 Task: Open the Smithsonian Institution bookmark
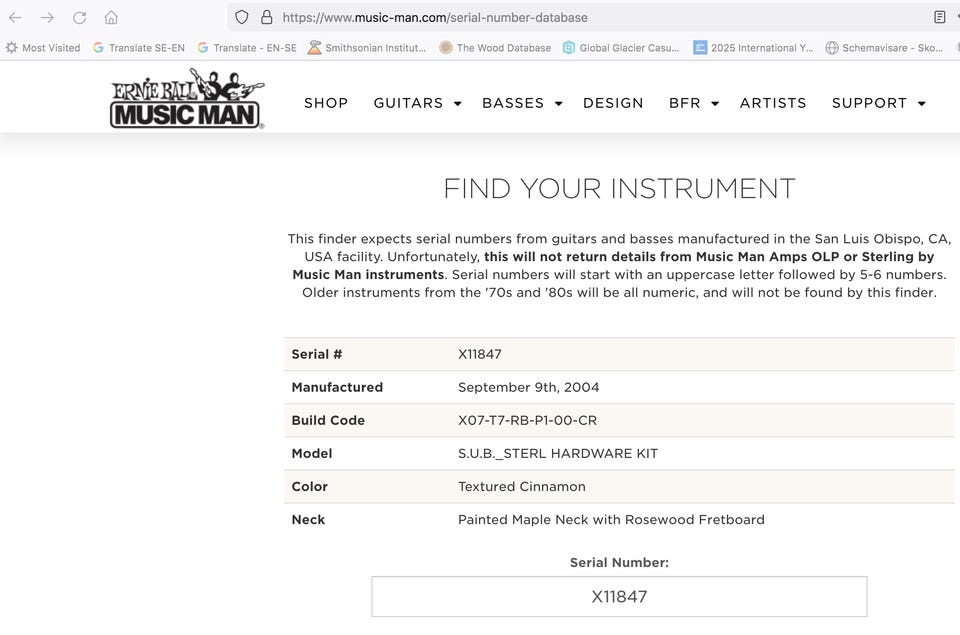click(367, 47)
